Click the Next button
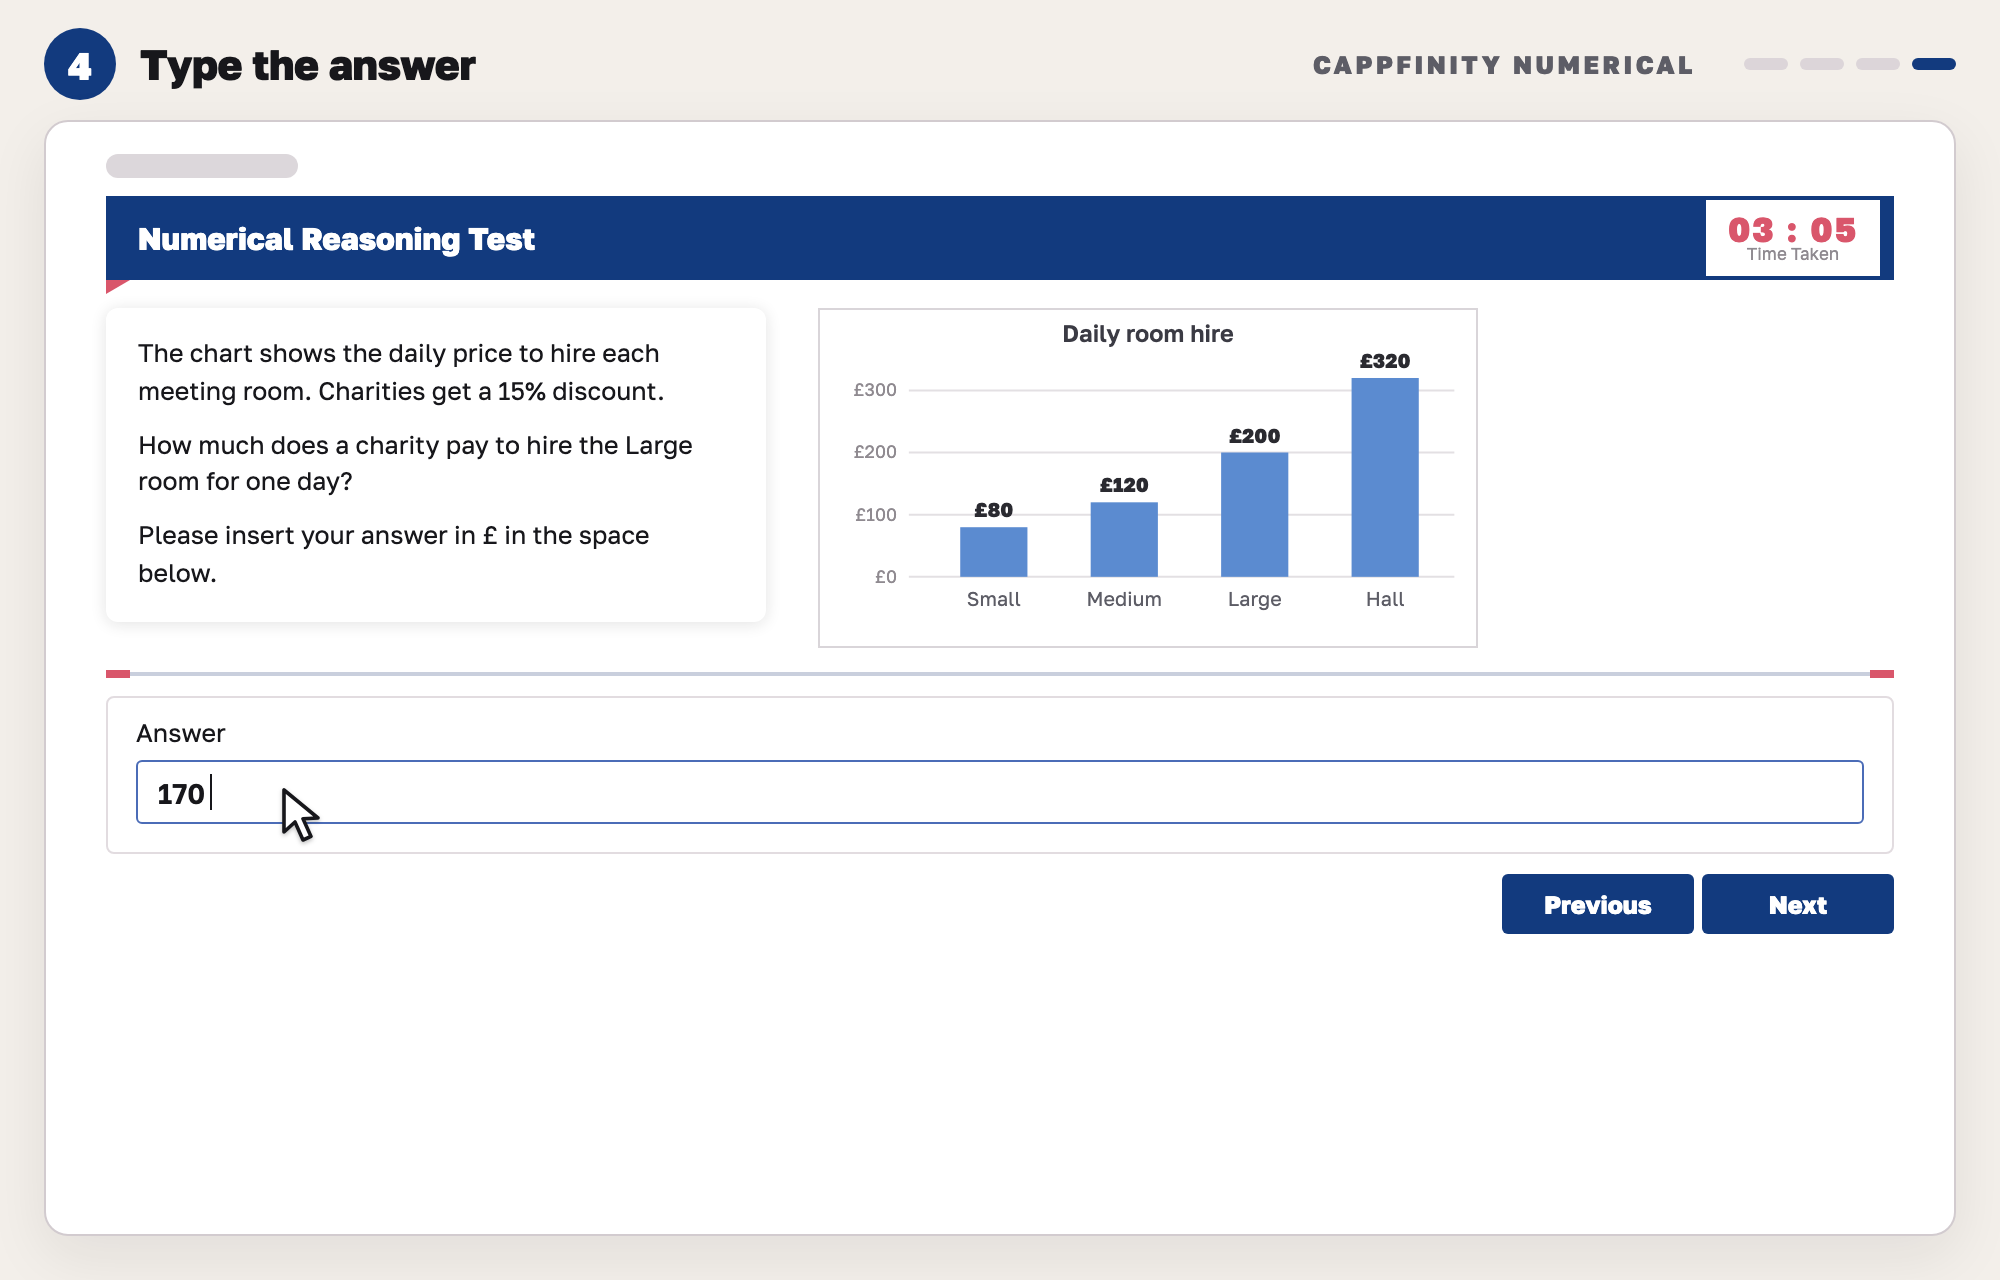Viewport: 2000px width, 1280px height. coord(1797,904)
